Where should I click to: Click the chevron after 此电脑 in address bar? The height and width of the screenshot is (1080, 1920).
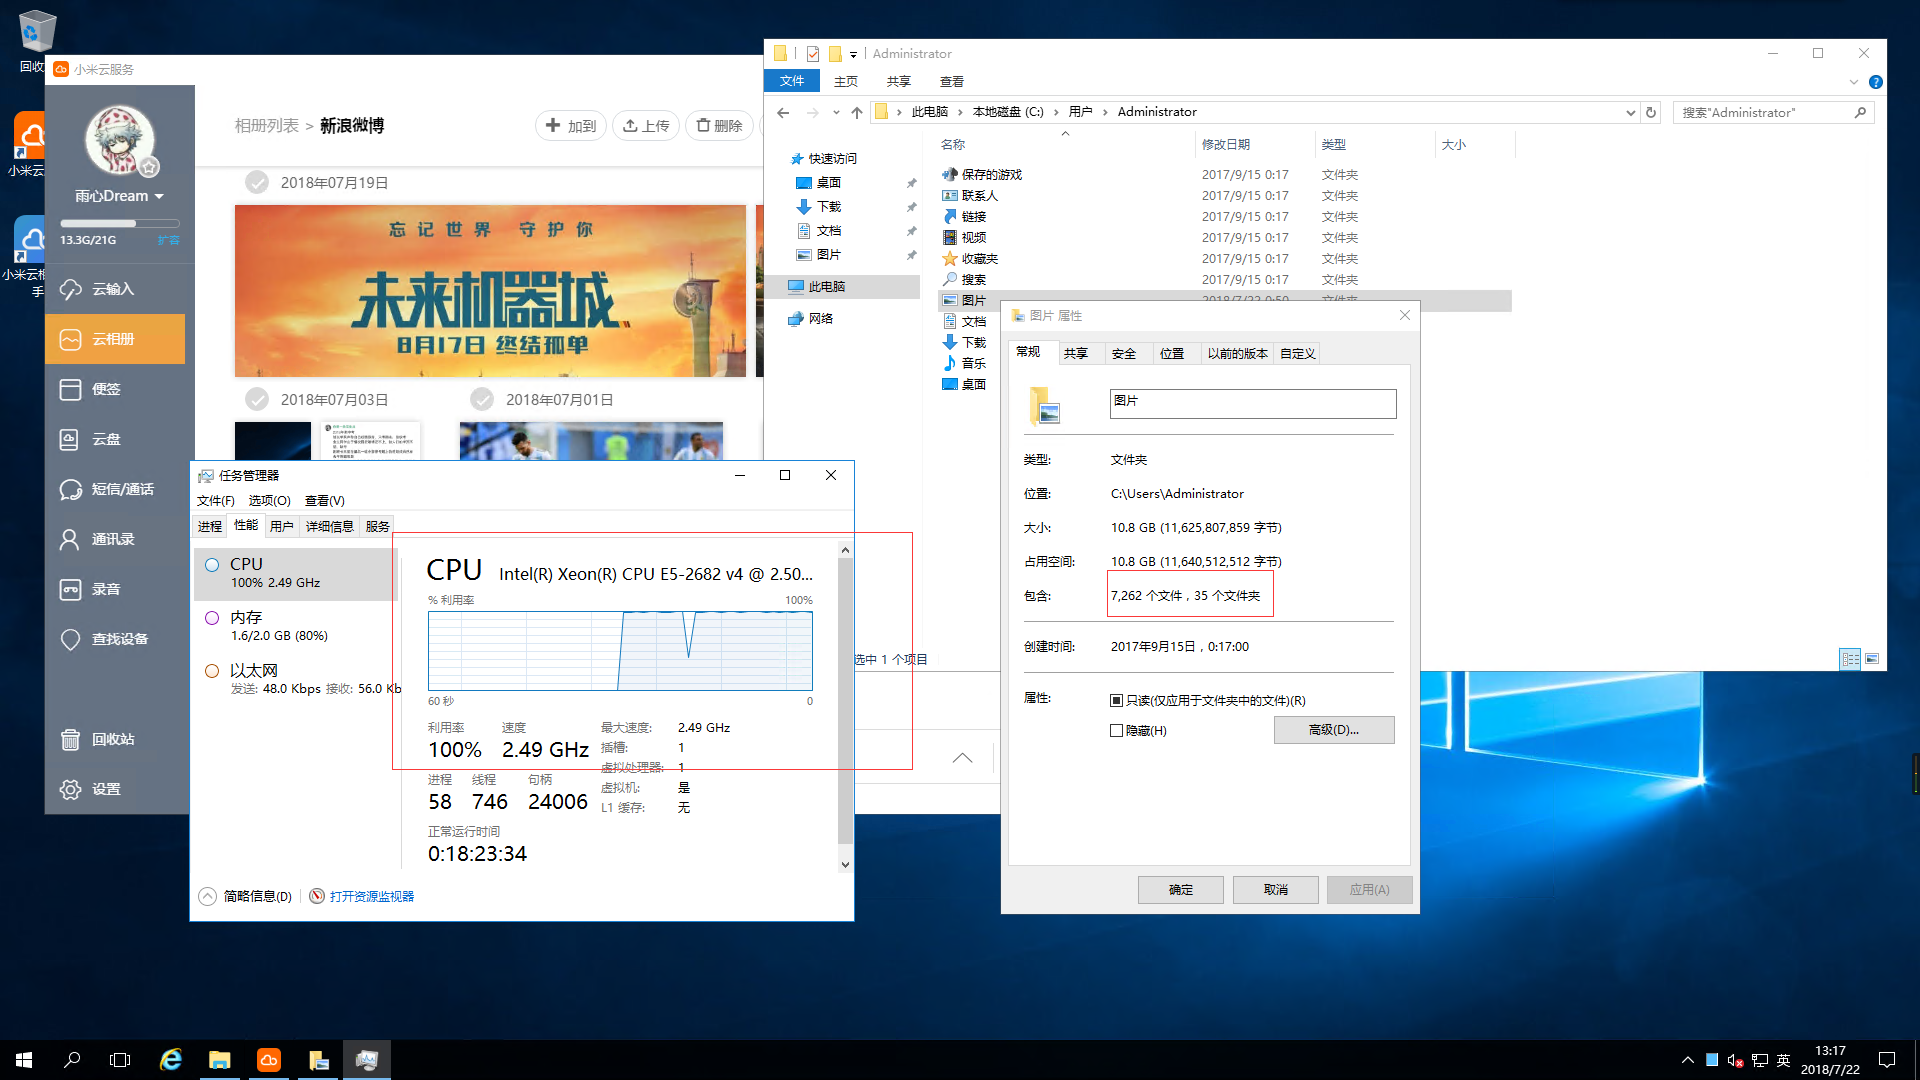(x=960, y=112)
